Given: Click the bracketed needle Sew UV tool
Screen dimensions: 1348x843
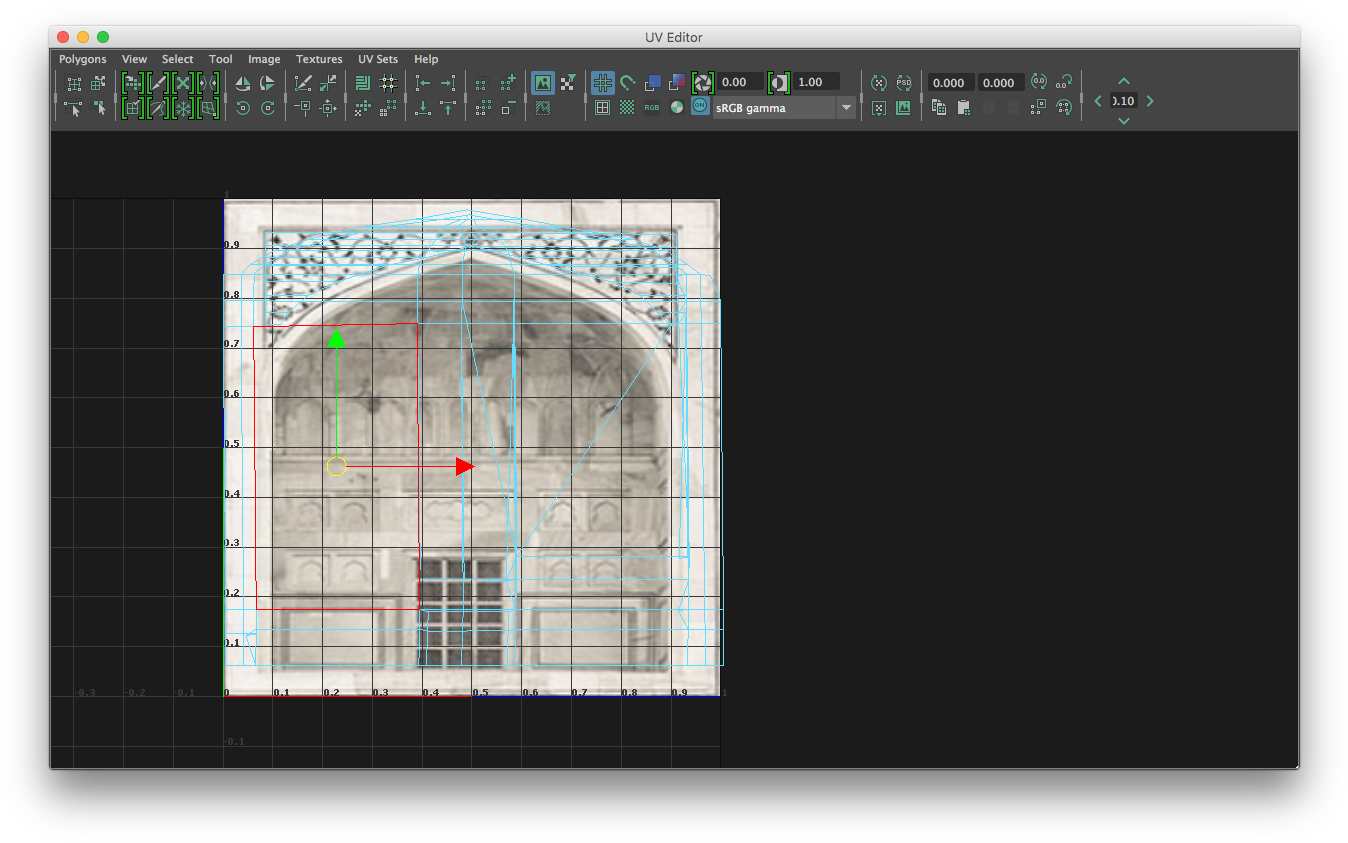Looking at the screenshot, I should coord(158,108).
